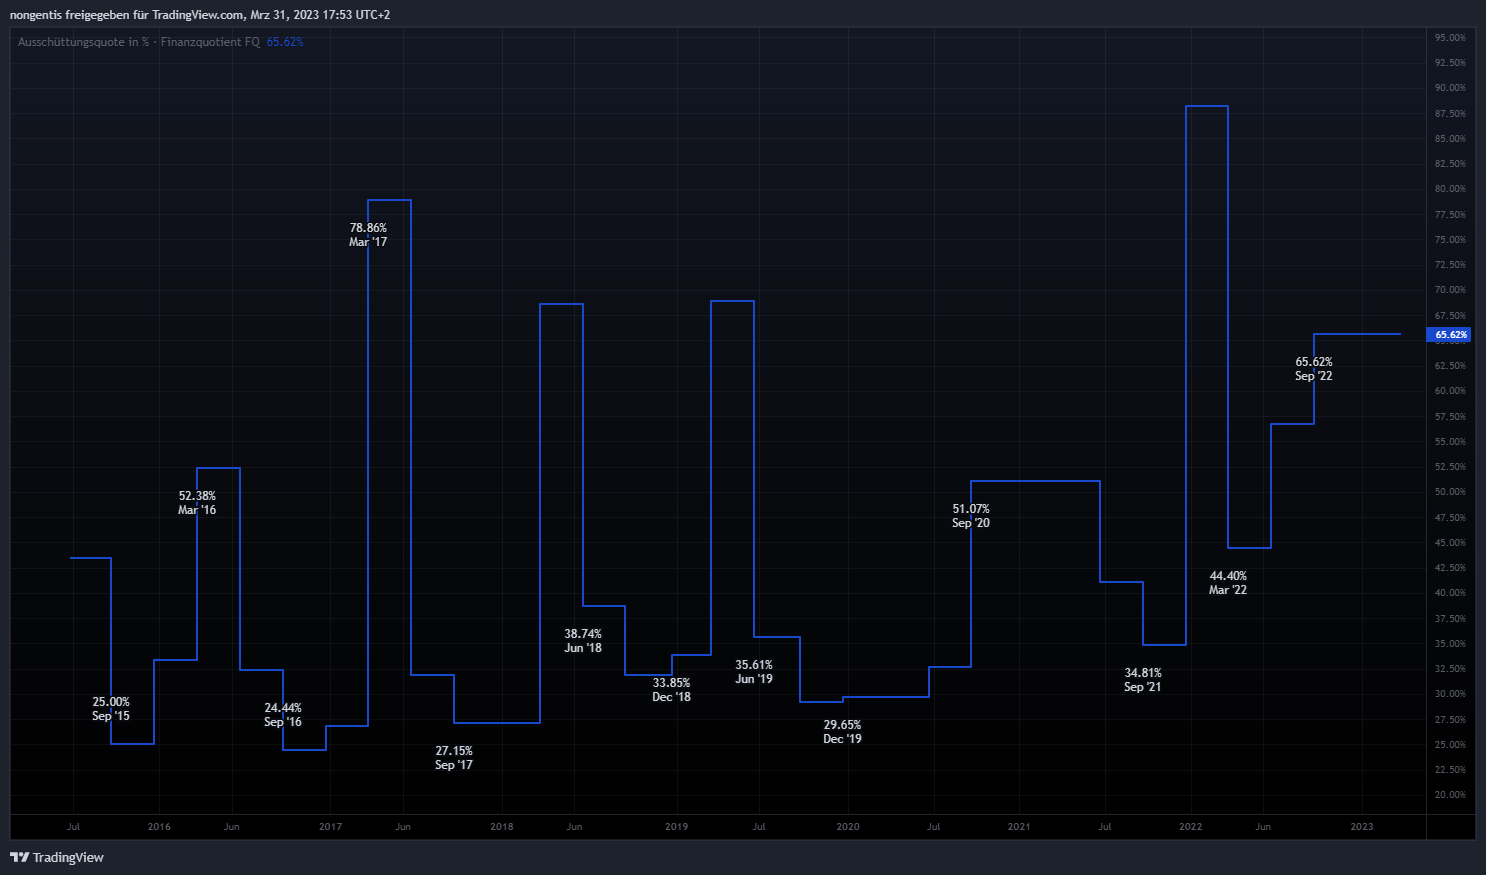This screenshot has width=1486, height=875.
Task: Select the 38.74% Jun '18 data label
Action: pos(583,641)
